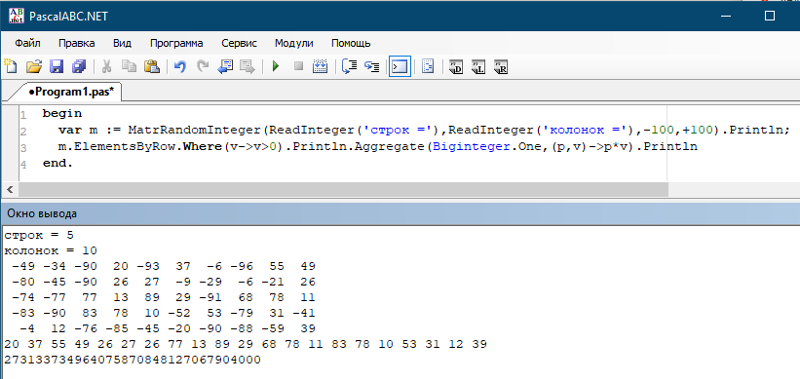800x379 pixels.
Task: Click the toolbar icon labeled R
Action: point(501,66)
